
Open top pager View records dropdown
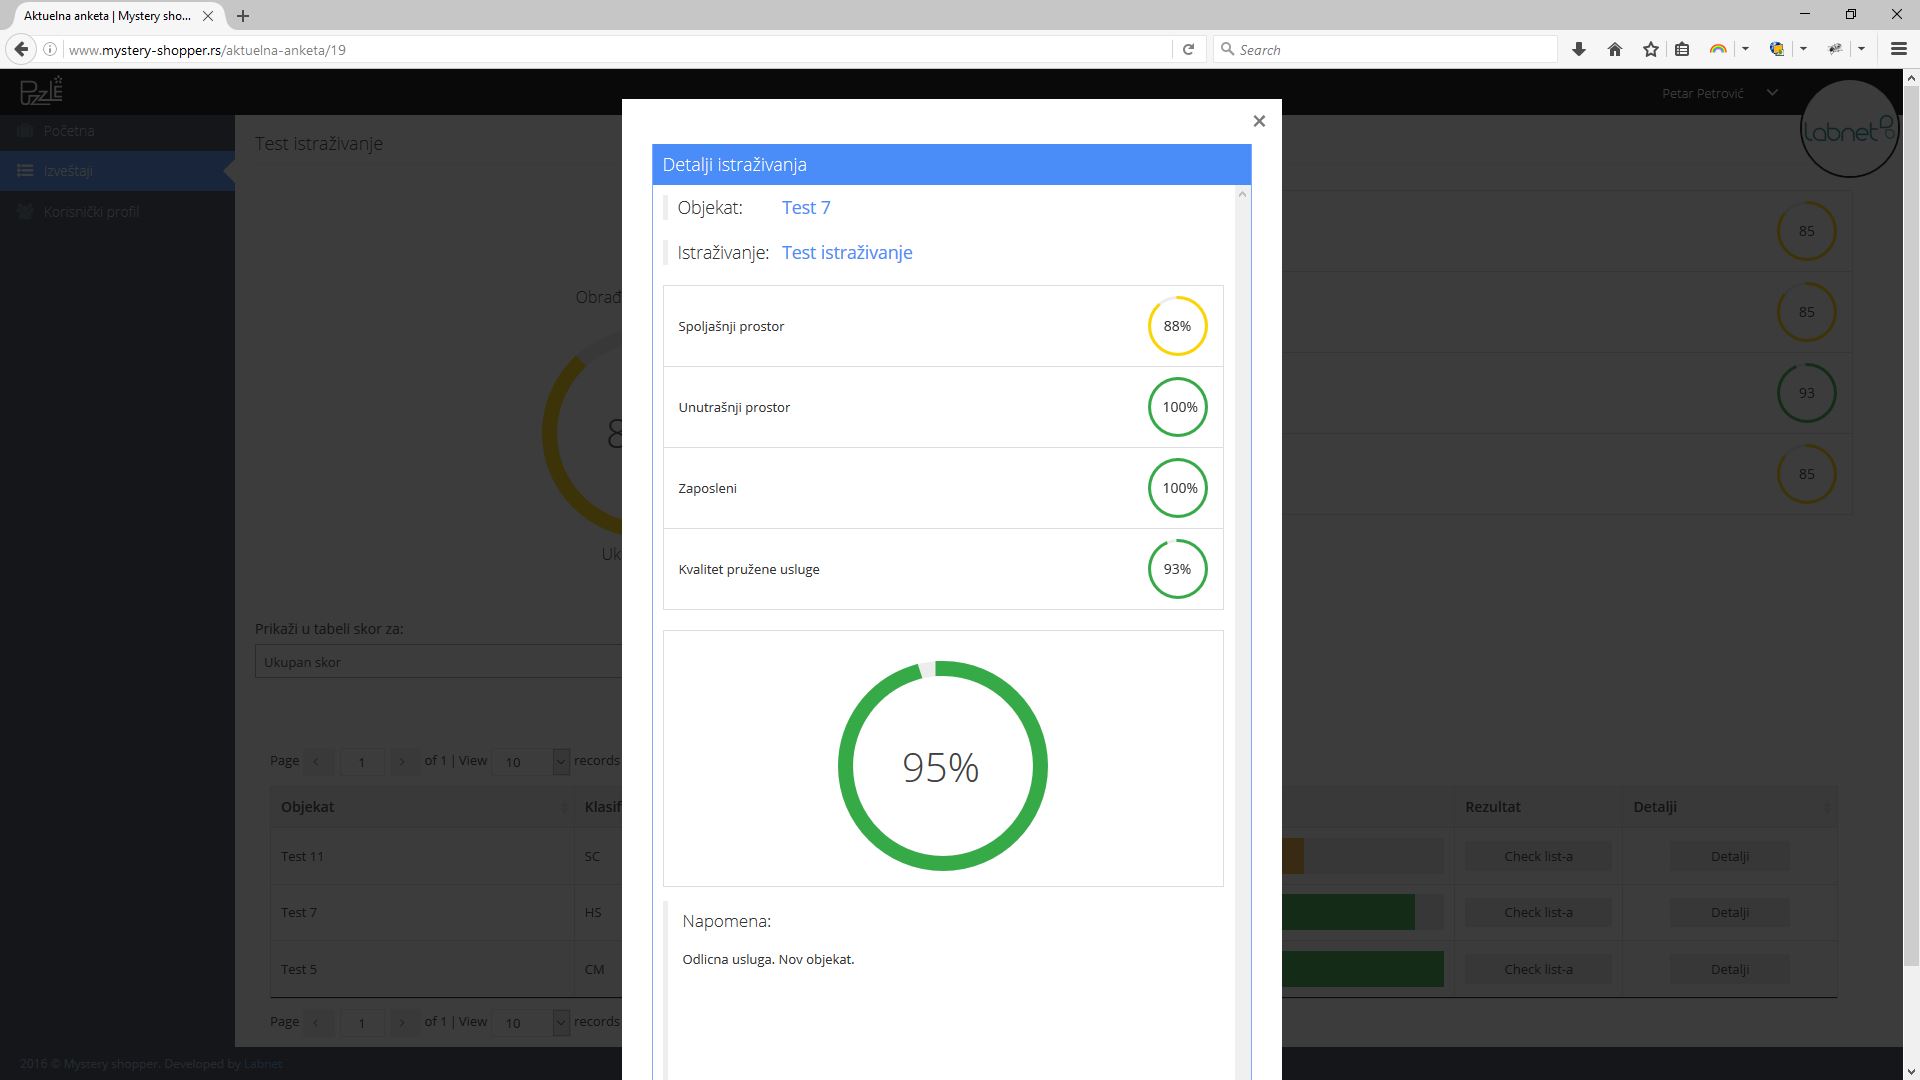point(531,761)
